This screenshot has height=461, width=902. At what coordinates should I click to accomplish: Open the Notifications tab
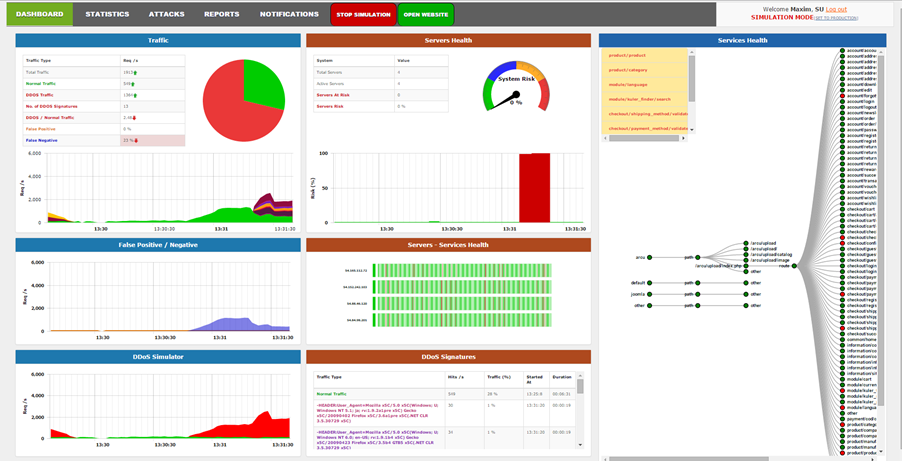pyautogui.click(x=289, y=14)
